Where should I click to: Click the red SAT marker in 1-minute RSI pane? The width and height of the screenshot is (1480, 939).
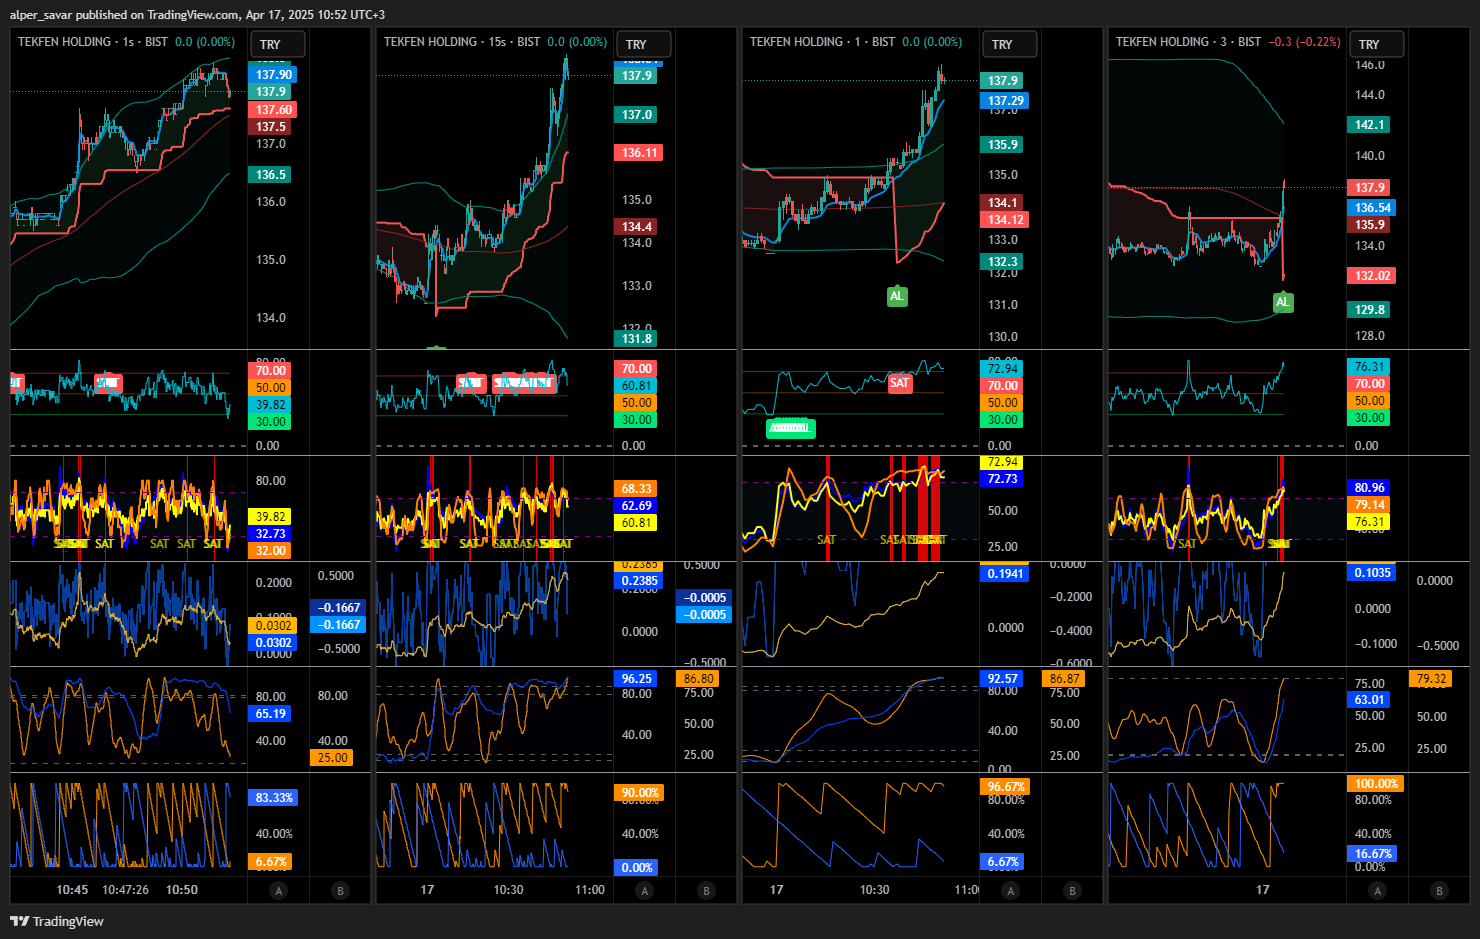(900, 383)
